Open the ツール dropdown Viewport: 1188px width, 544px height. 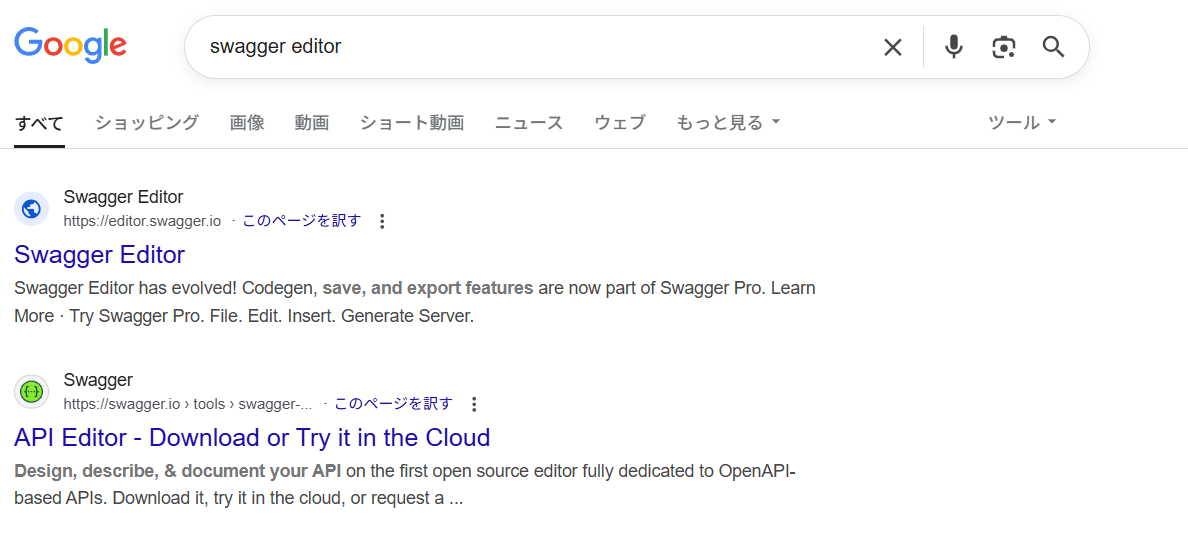1022,123
